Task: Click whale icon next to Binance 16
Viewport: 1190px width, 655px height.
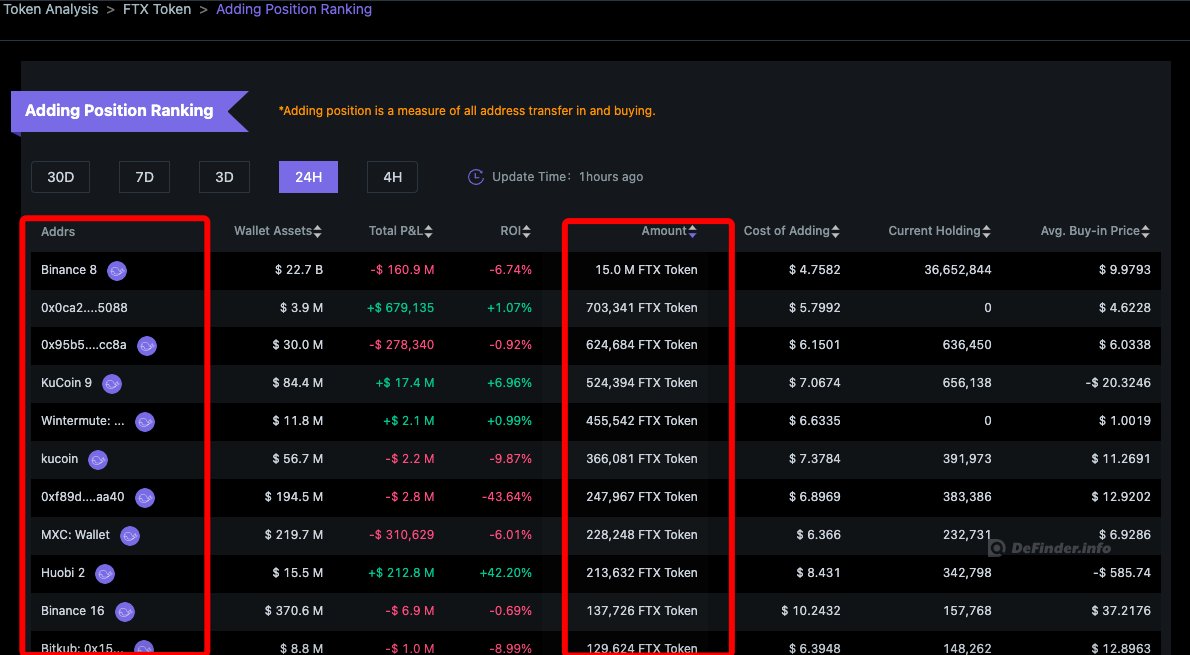Action: (x=124, y=611)
